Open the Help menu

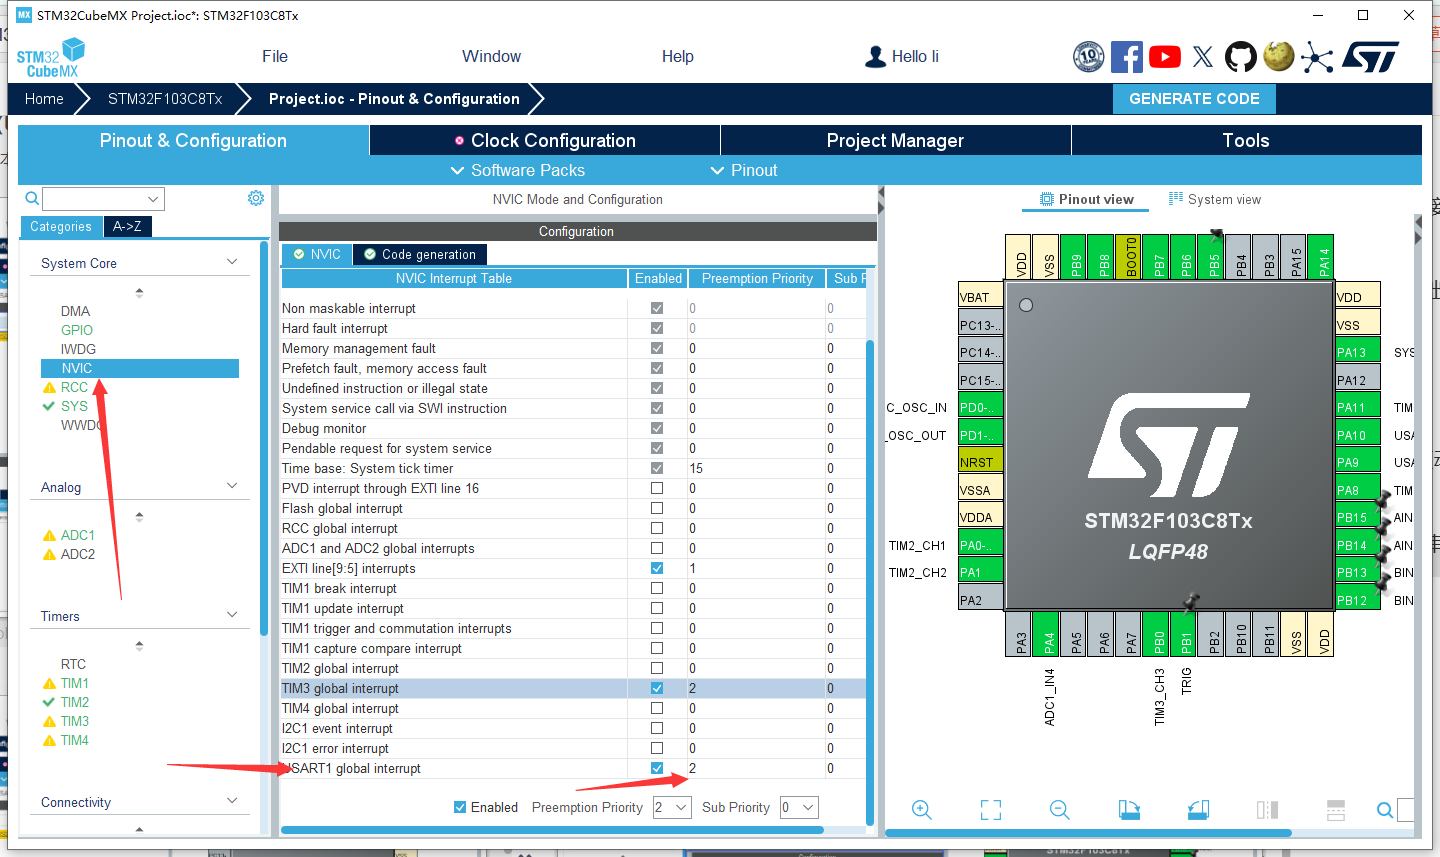click(678, 56)
